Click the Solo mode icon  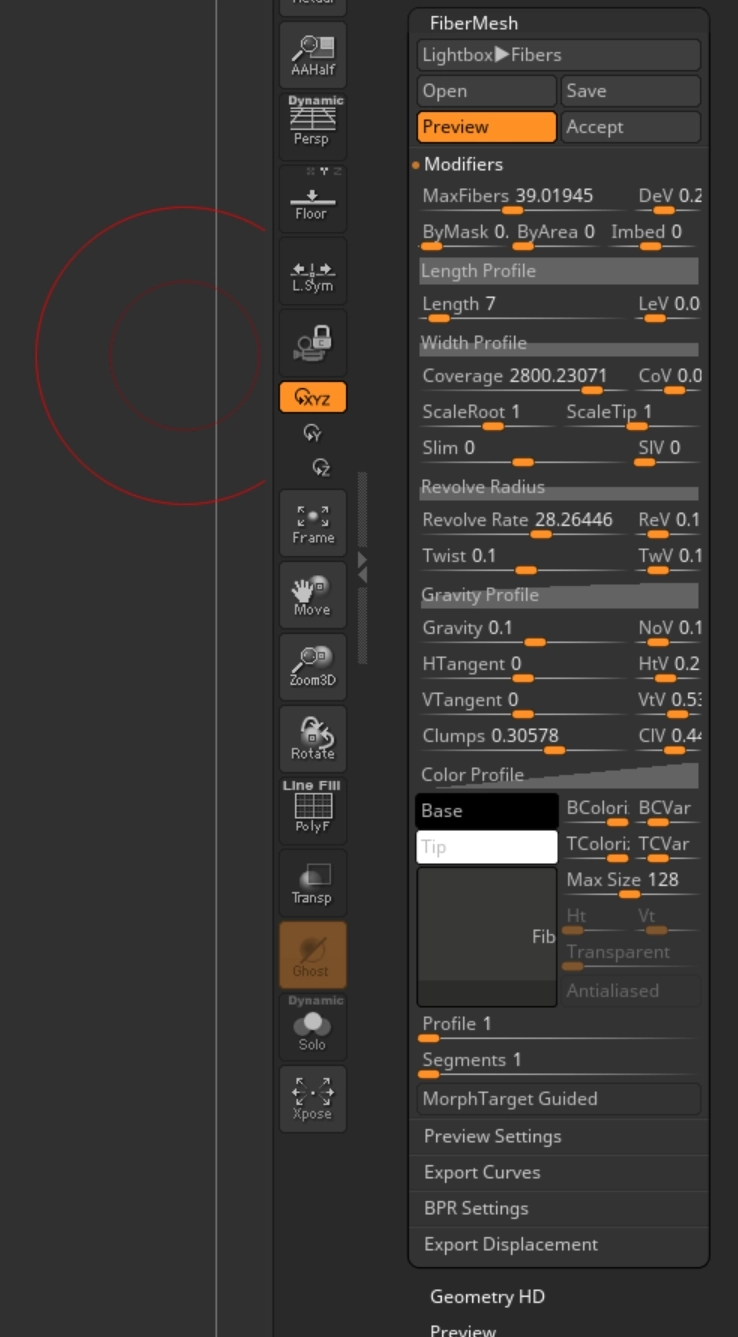tap(312, 1027)
